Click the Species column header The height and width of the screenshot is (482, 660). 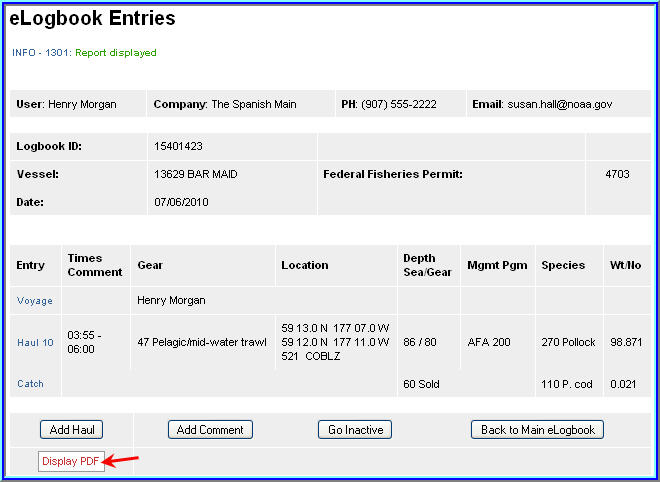pos(563,265)
